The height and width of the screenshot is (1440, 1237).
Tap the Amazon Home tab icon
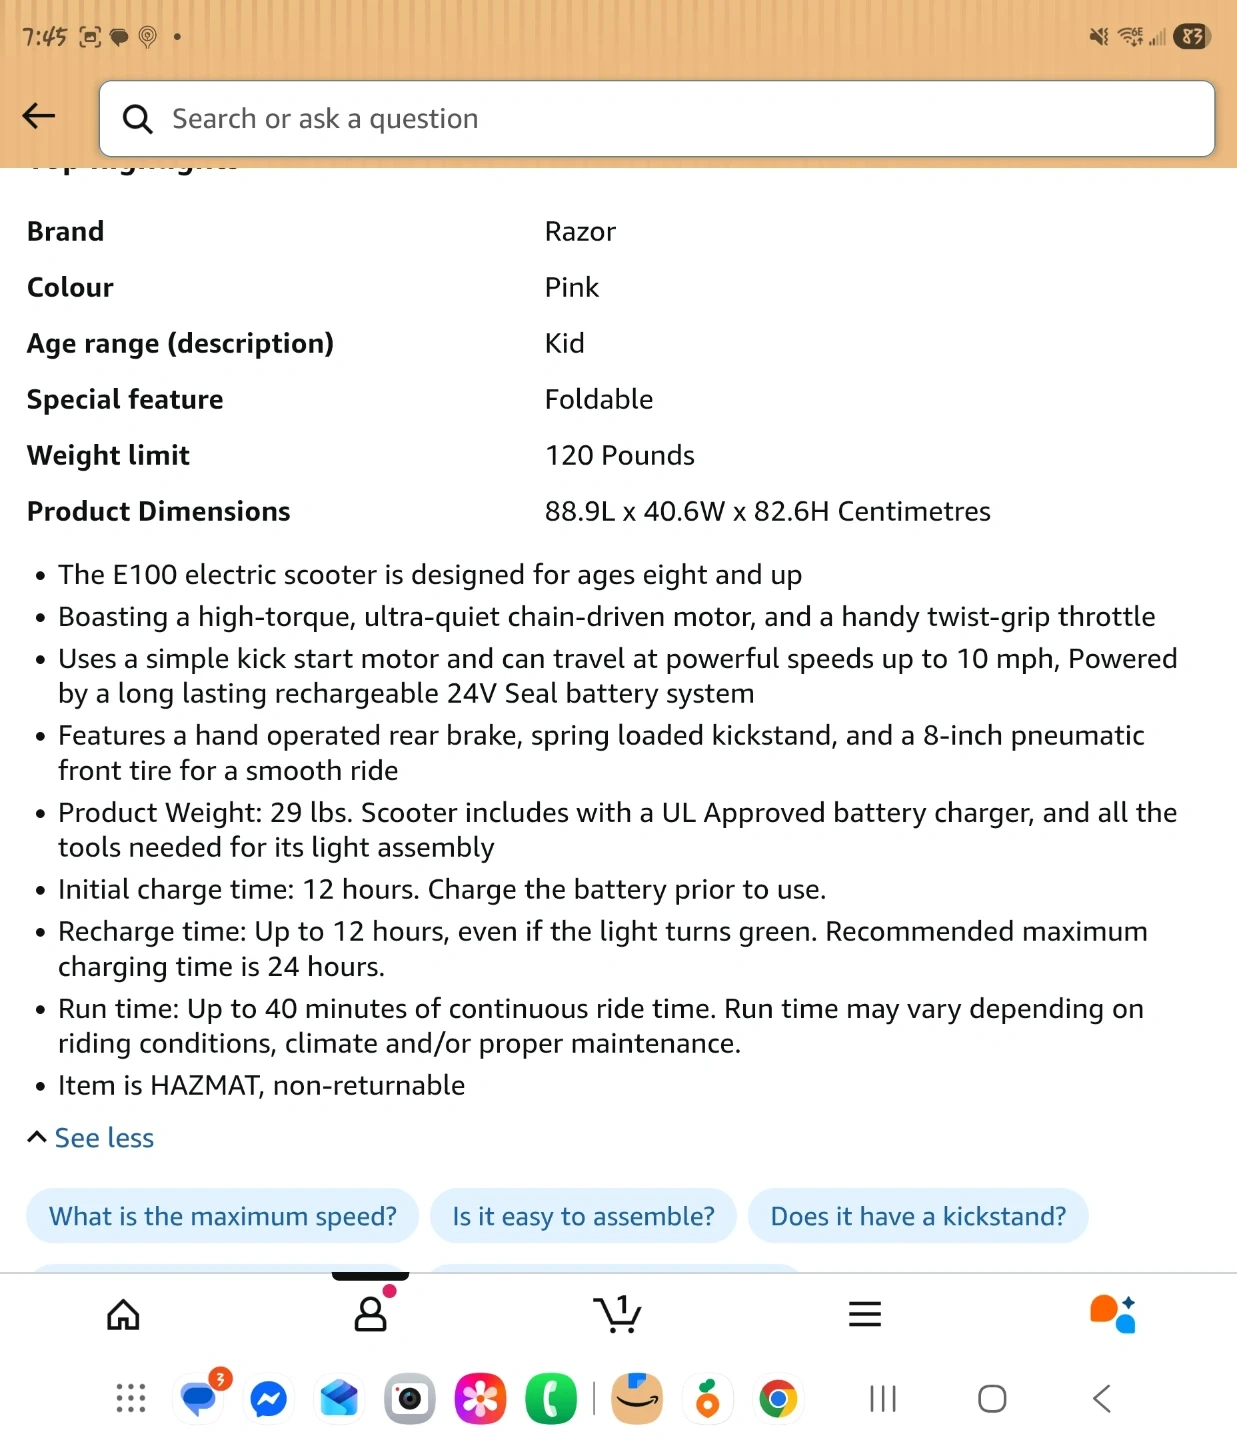[x=123, y=1314]
